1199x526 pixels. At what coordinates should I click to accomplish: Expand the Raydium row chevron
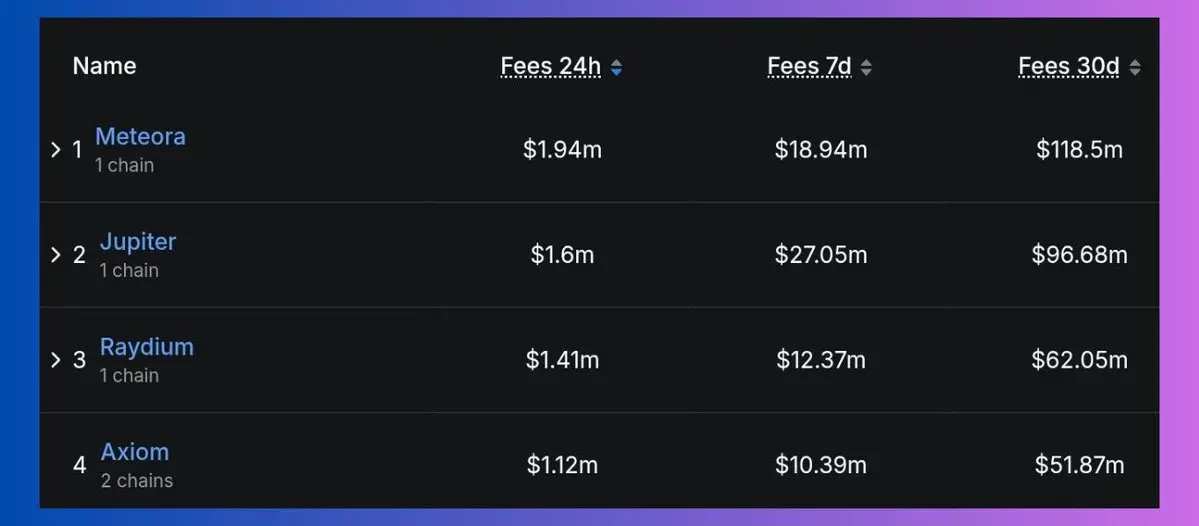click(x=55, y=360)
